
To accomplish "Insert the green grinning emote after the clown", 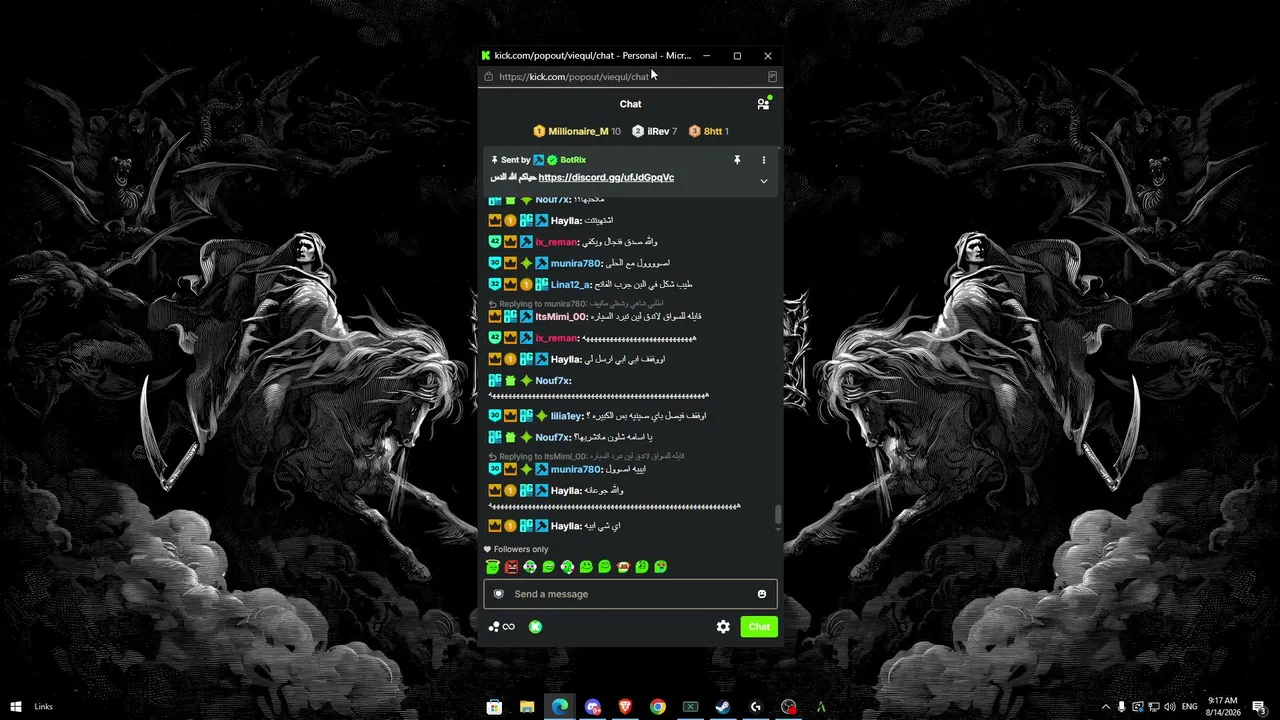I will coord(549,567).
